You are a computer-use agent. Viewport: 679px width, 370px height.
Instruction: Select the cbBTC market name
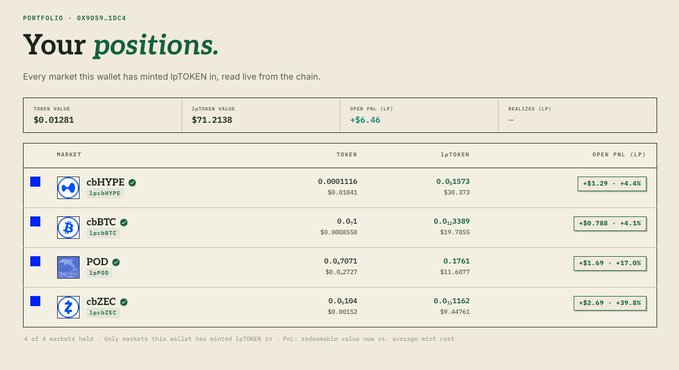101,222
